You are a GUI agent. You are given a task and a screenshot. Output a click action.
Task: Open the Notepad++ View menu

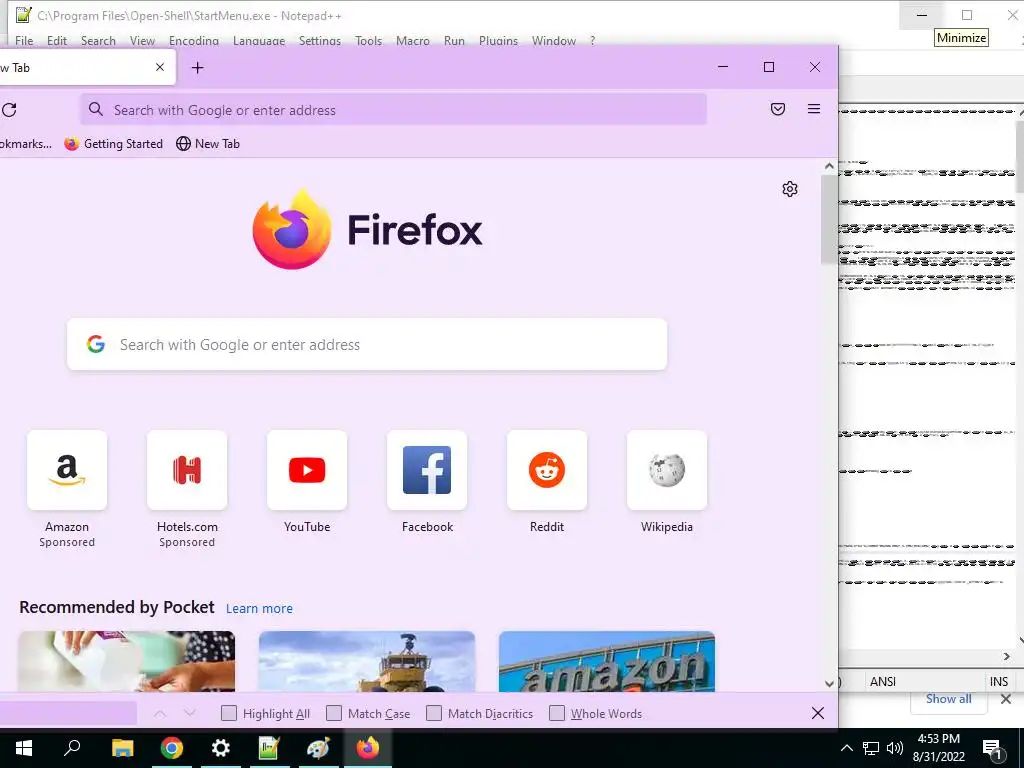pos(142,40)
